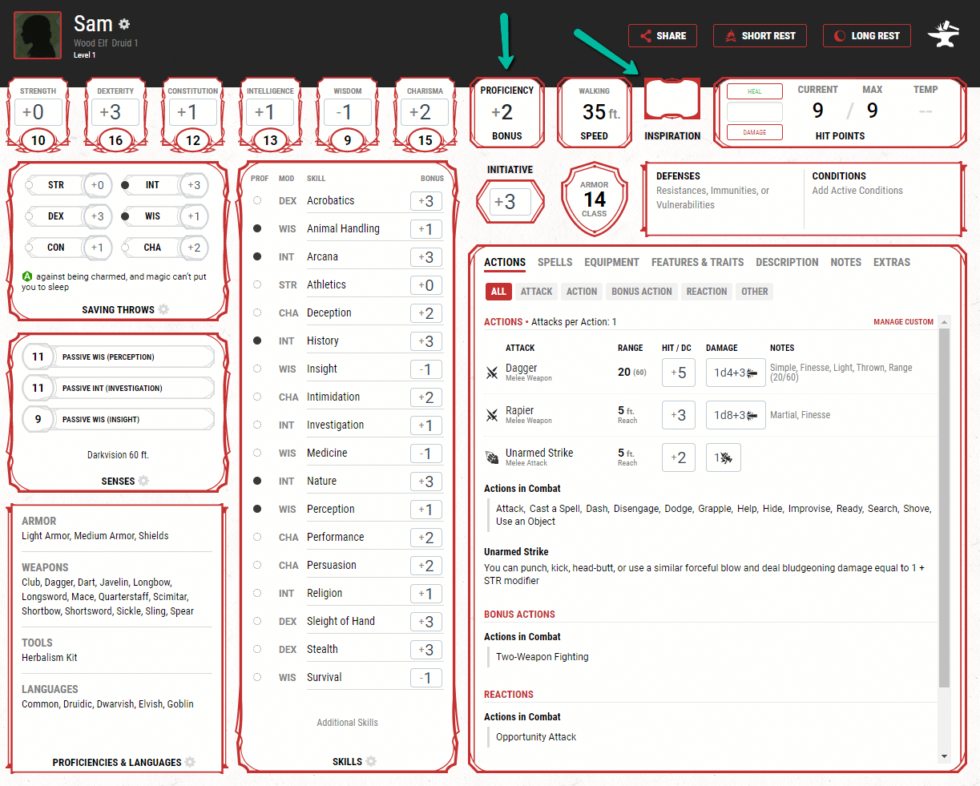The width and height of the screenshot is (980, 786).
Task: Expand Additional Skills
Action: coord(347,722)
